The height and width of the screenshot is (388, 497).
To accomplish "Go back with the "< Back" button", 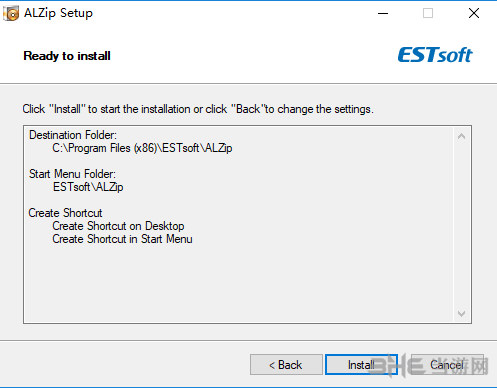I will point(286,365).
